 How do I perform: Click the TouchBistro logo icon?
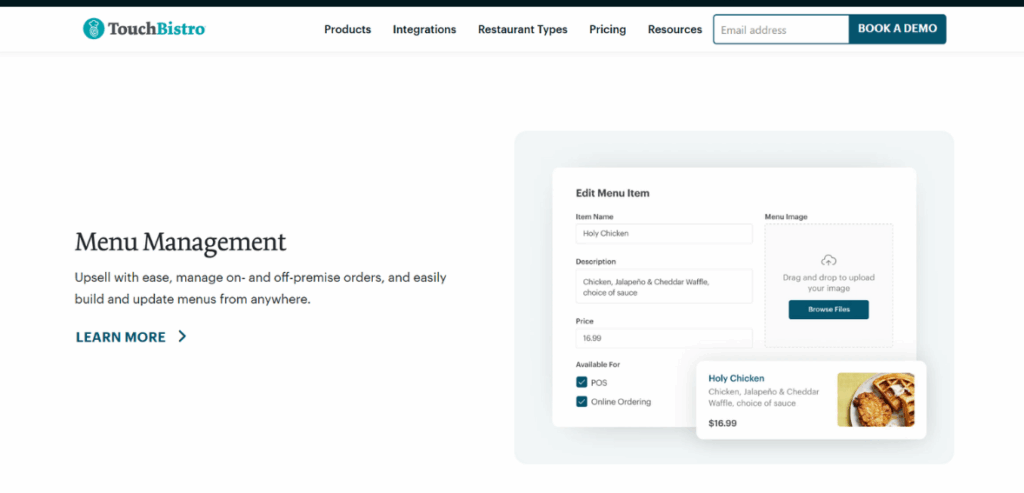pos(93,29)
